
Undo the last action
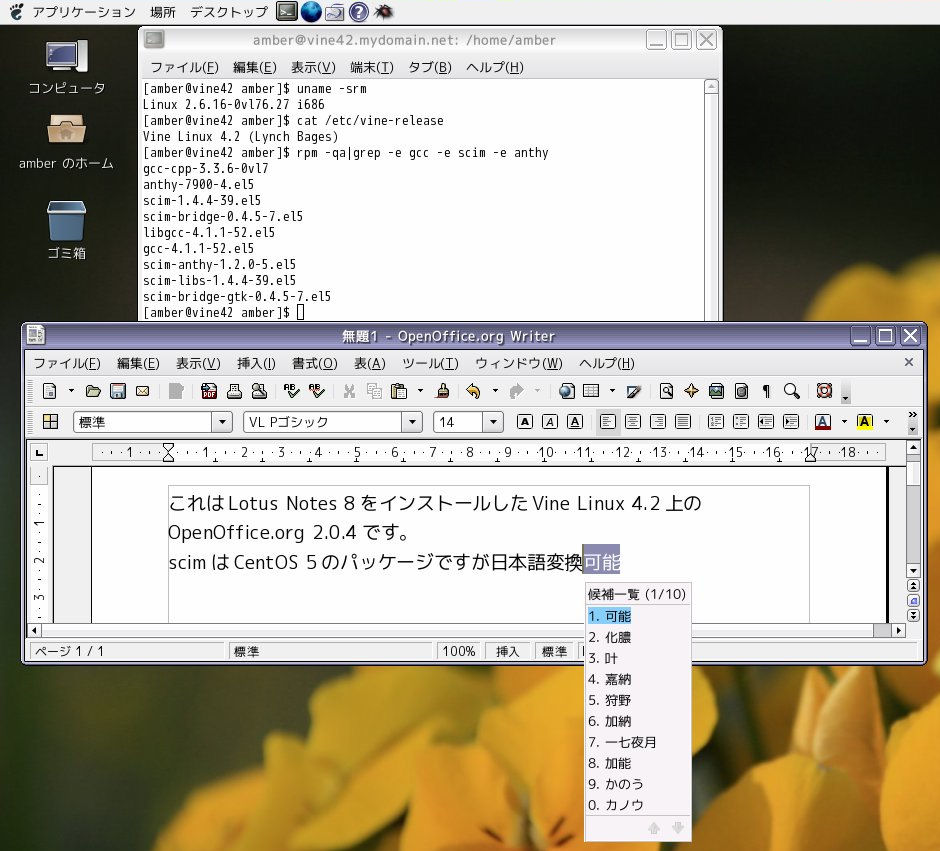click(x=474, y=391)
